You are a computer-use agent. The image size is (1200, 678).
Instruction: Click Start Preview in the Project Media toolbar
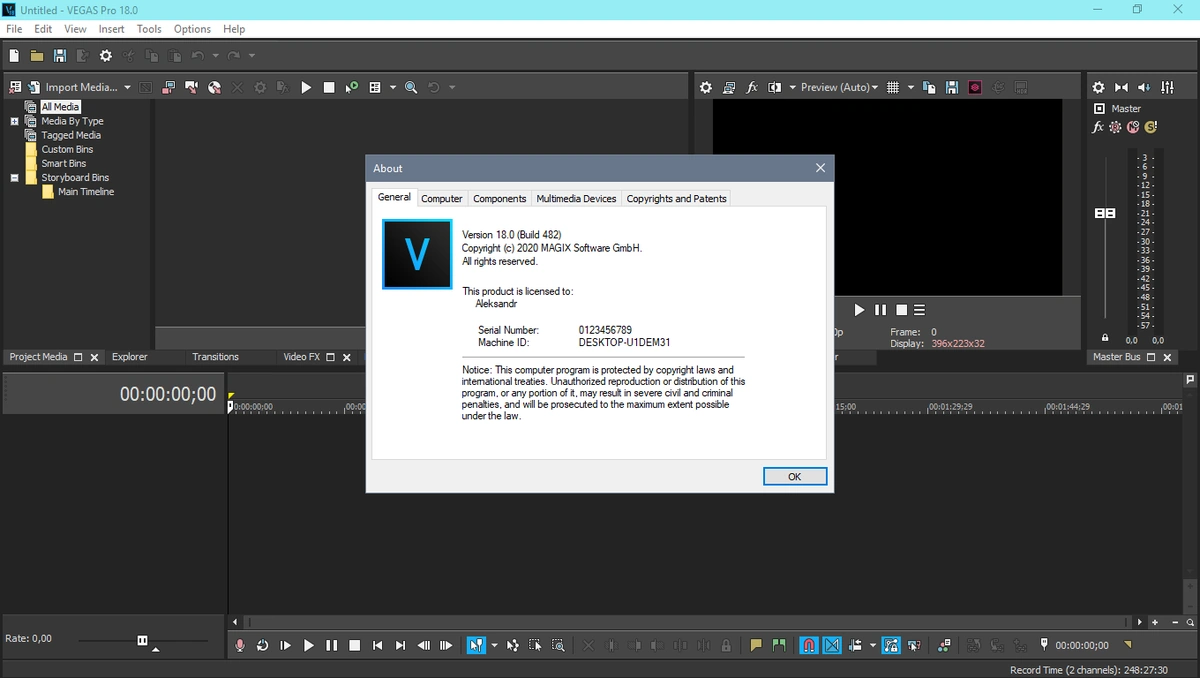click(x=306, y=87)
